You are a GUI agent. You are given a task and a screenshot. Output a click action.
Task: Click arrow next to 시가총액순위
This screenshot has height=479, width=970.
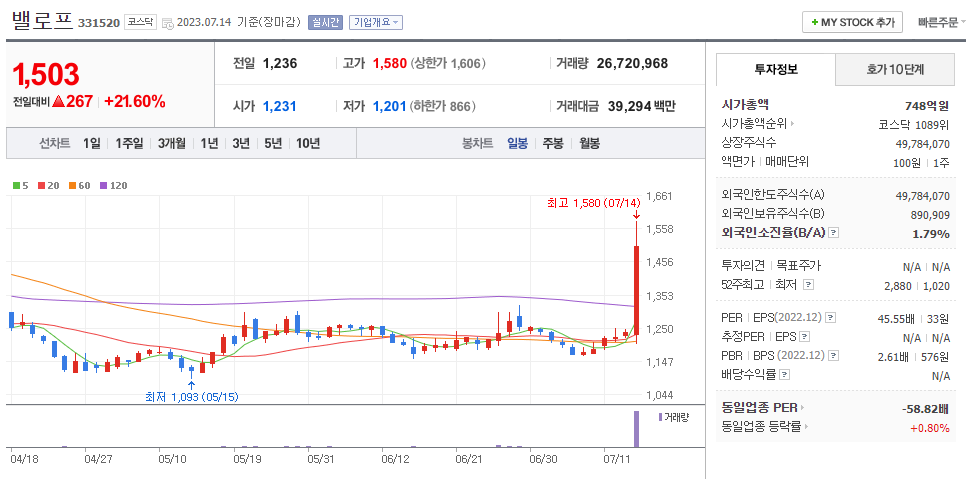pos(792,124)
